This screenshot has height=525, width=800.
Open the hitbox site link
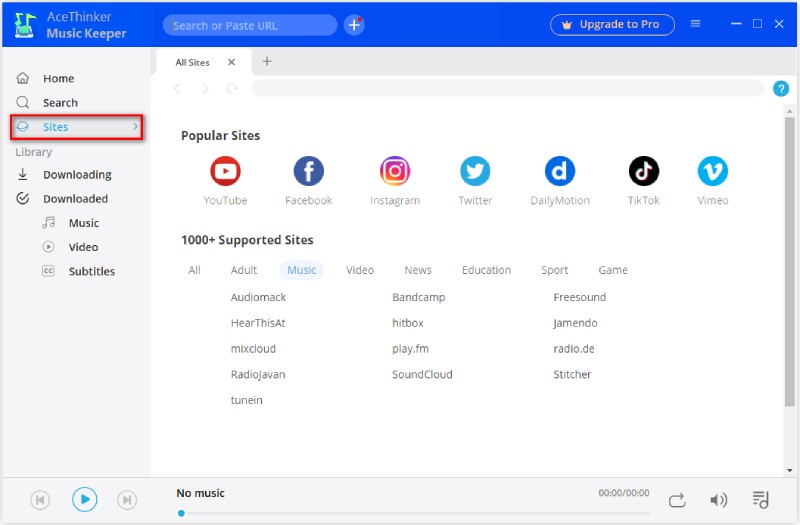(x=408, y=323)
